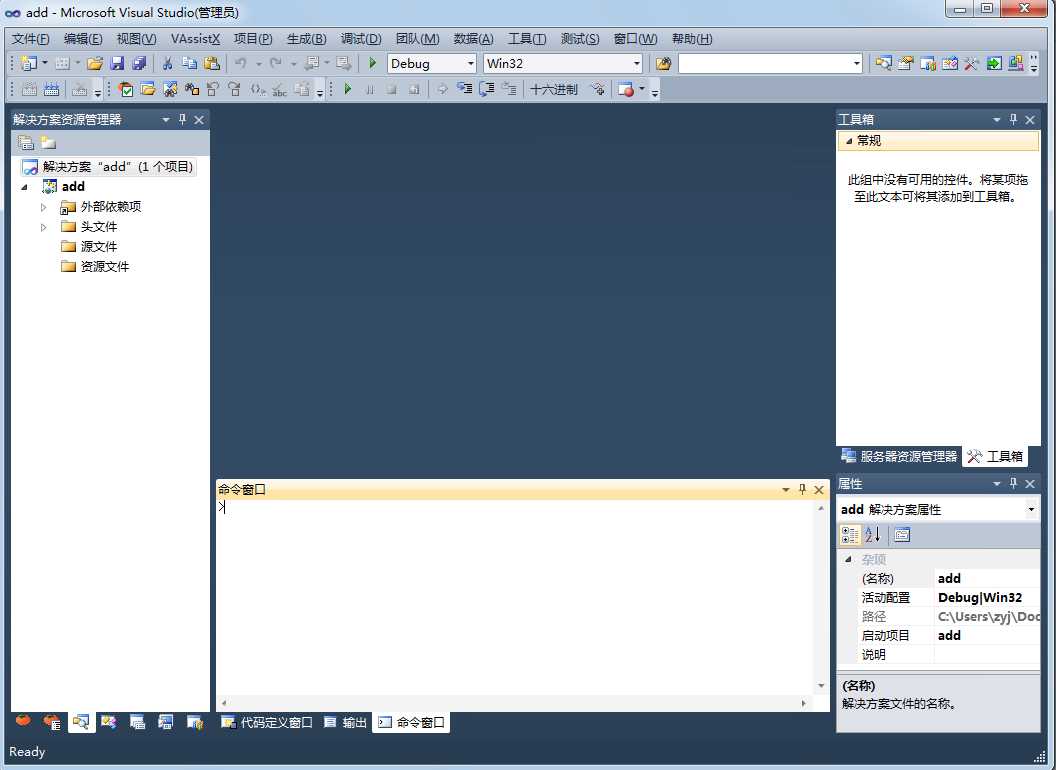Open the 生成(B) menu
Viewport: 1056px width, 770px height.
pos(306,39)
